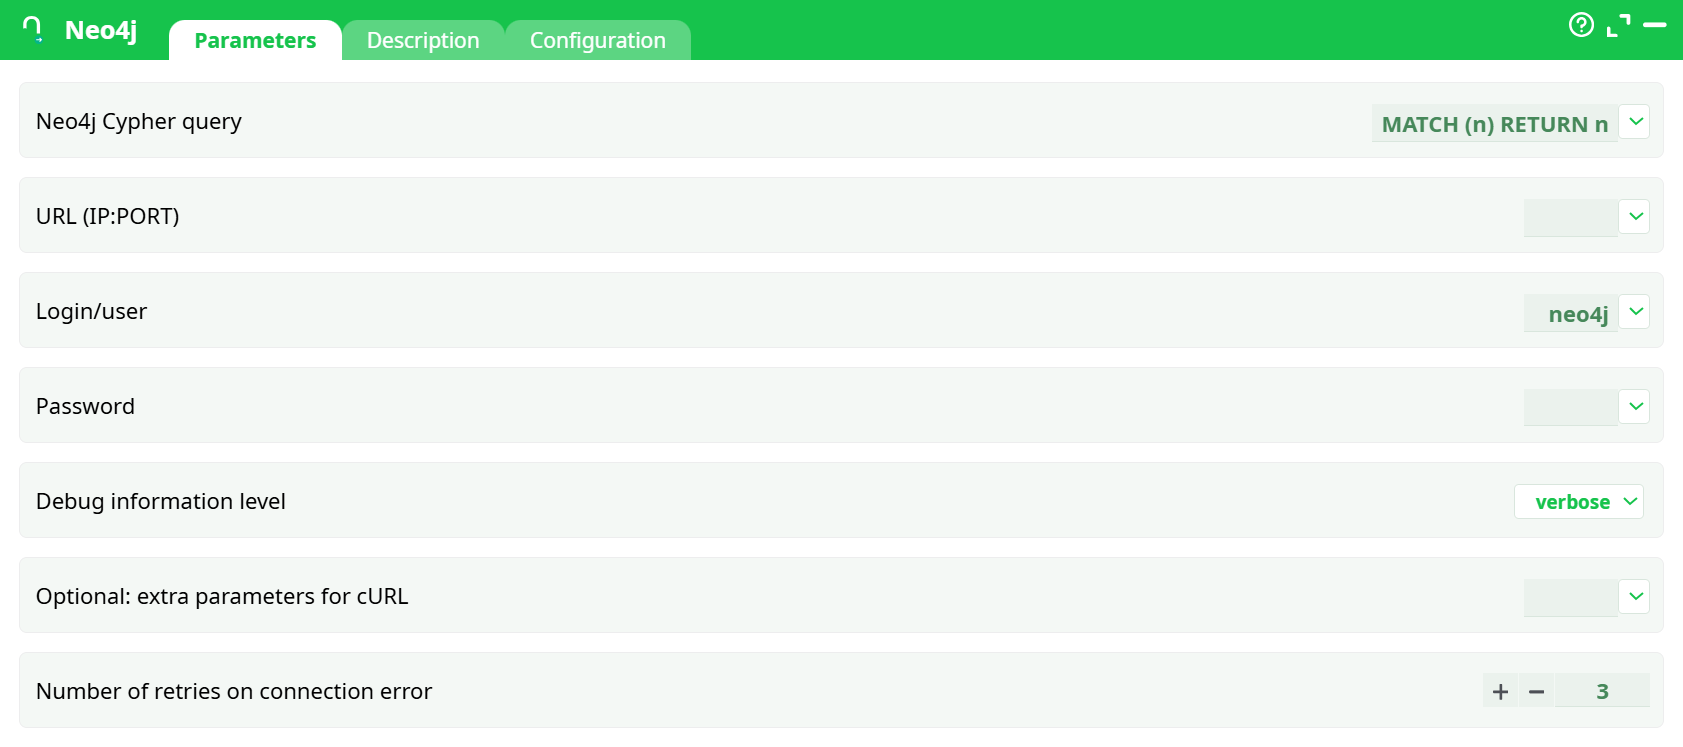Increase number of retries with plus button
The width and height of the screenshot is (1683, 747).
(x=1500, y=691)
